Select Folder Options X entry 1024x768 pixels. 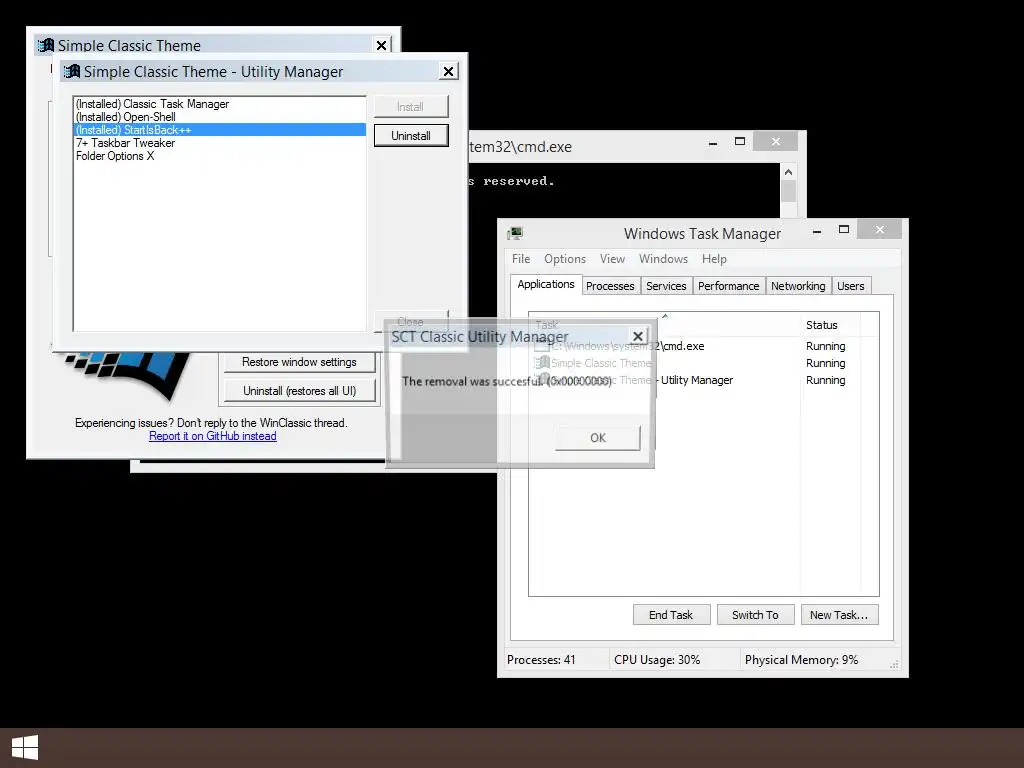point(219,156)
